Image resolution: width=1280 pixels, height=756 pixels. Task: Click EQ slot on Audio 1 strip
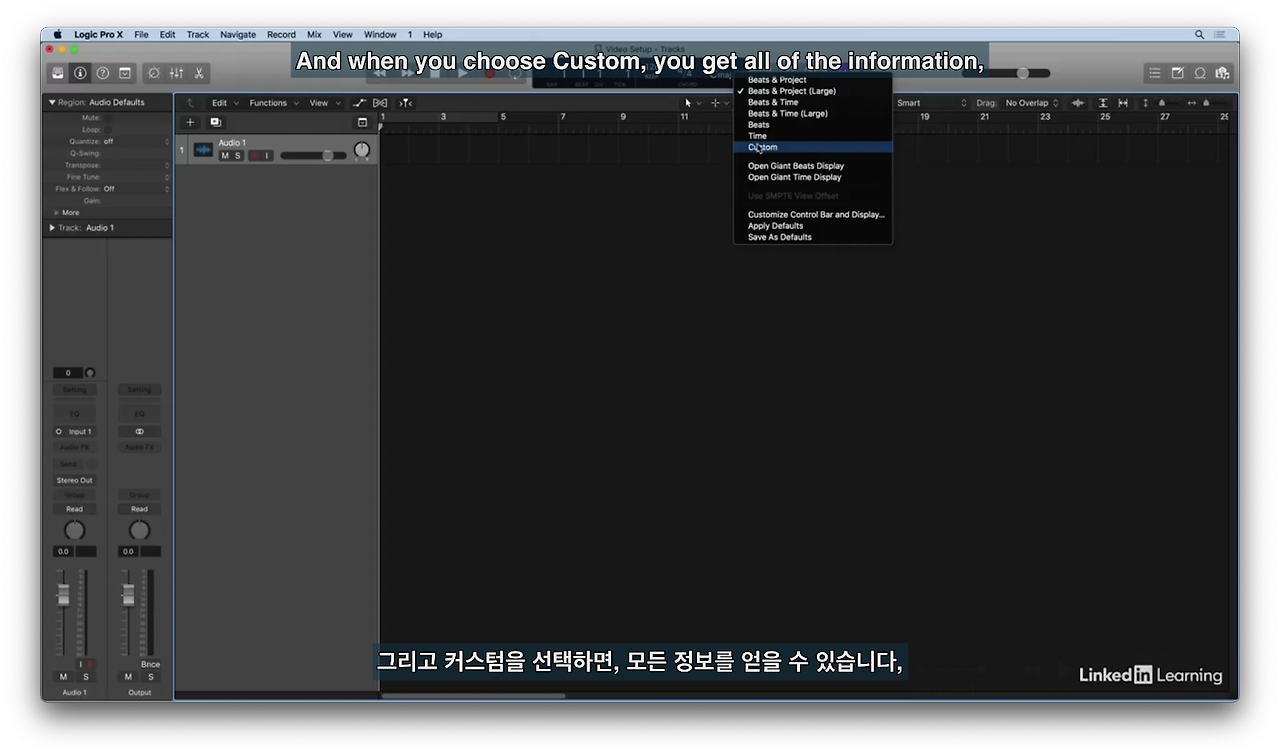pos(75,413)
